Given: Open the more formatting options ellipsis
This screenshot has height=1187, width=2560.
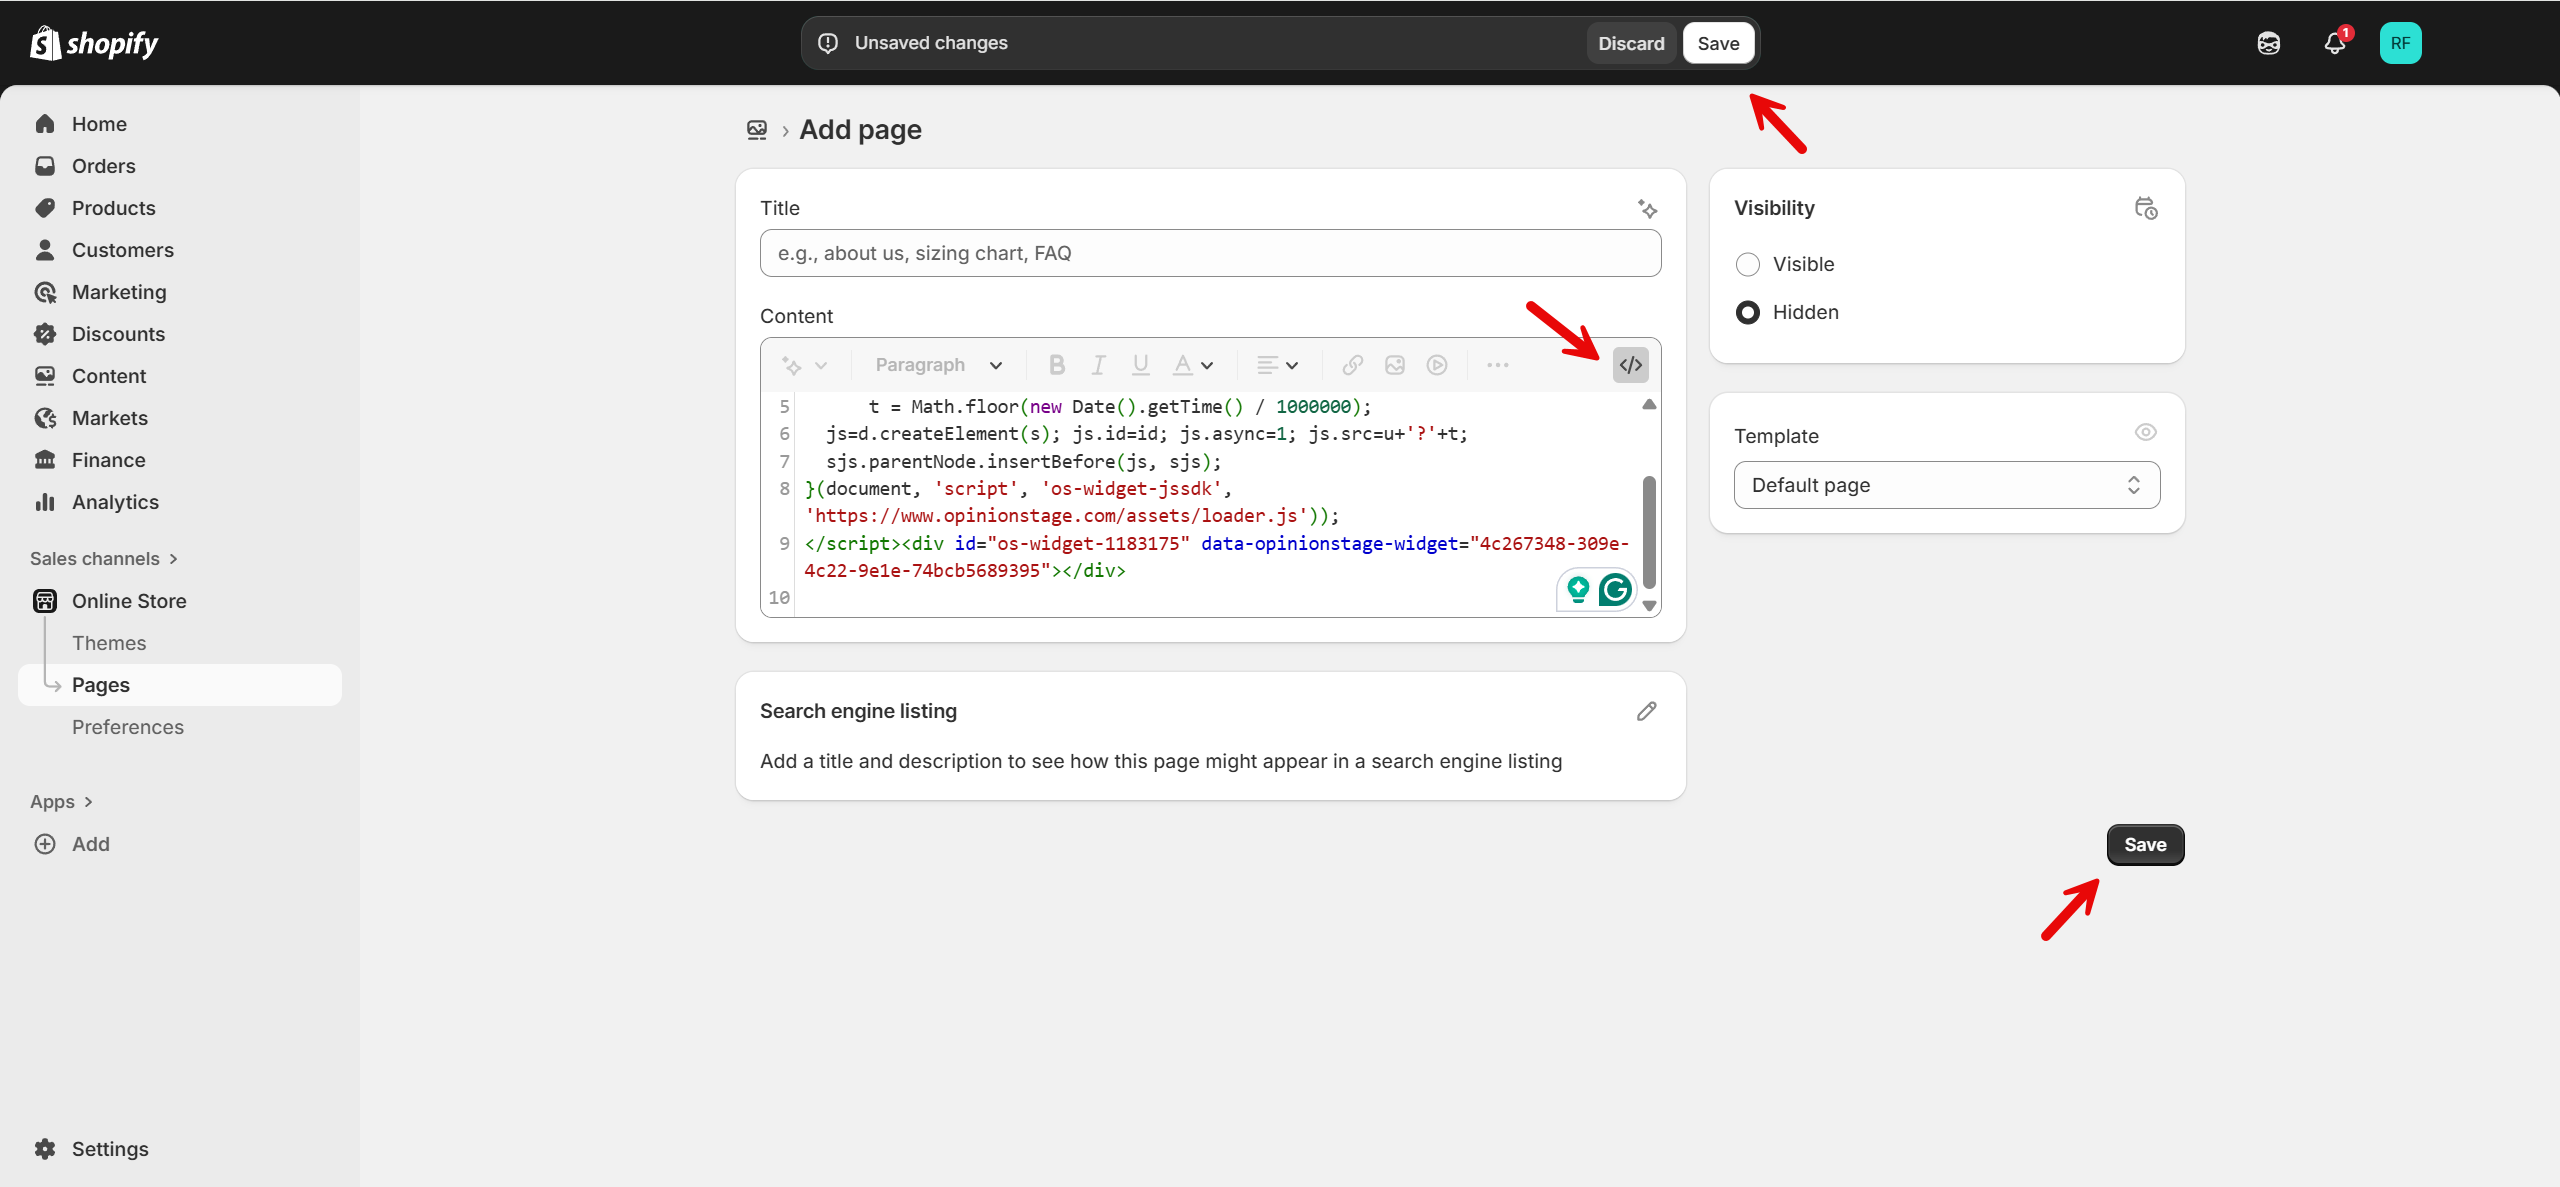Looking at the screenshot, I should click(x=1497, y=365).
